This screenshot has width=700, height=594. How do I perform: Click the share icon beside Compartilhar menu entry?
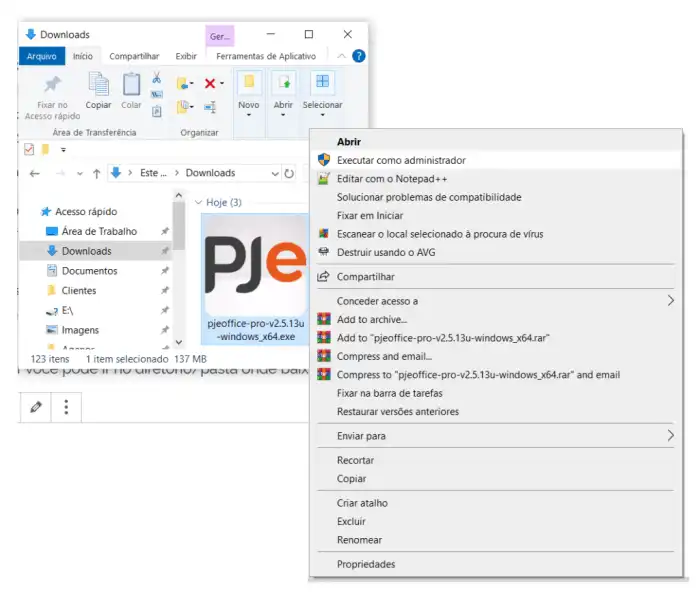(x=323, y=276)
